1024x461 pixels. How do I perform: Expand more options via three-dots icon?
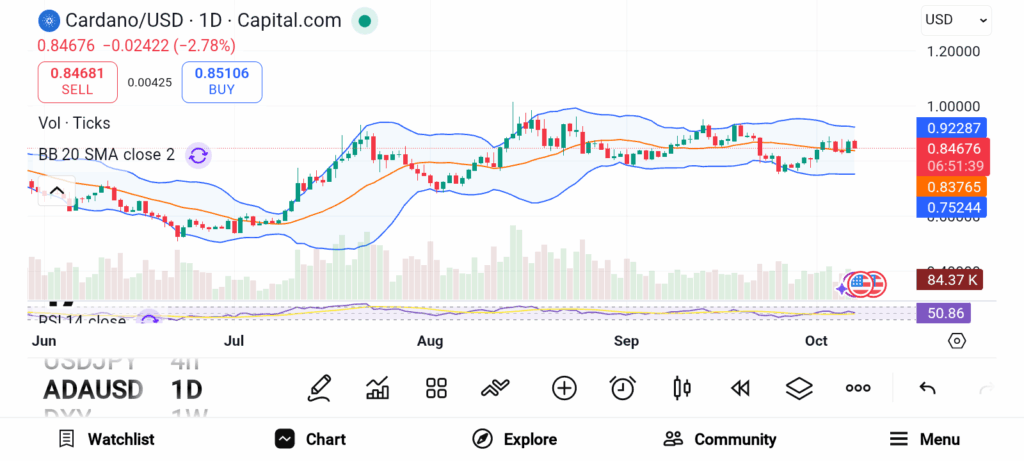(858, 388)
